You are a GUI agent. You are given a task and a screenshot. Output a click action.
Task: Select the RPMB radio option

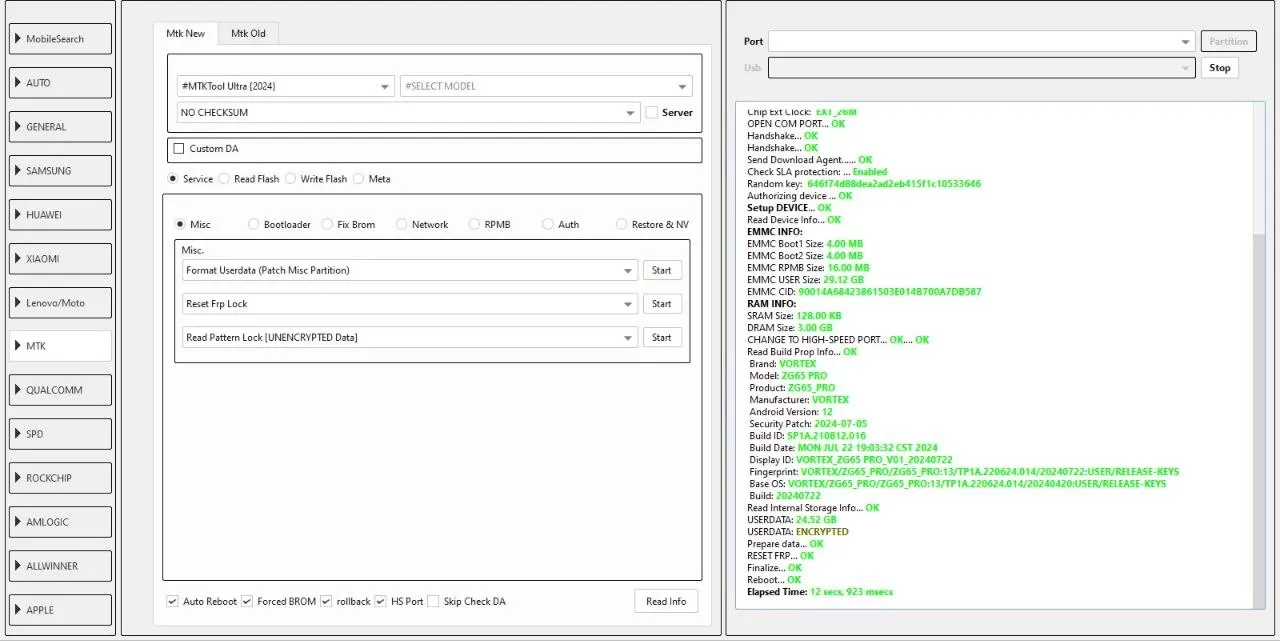(474, 225)
